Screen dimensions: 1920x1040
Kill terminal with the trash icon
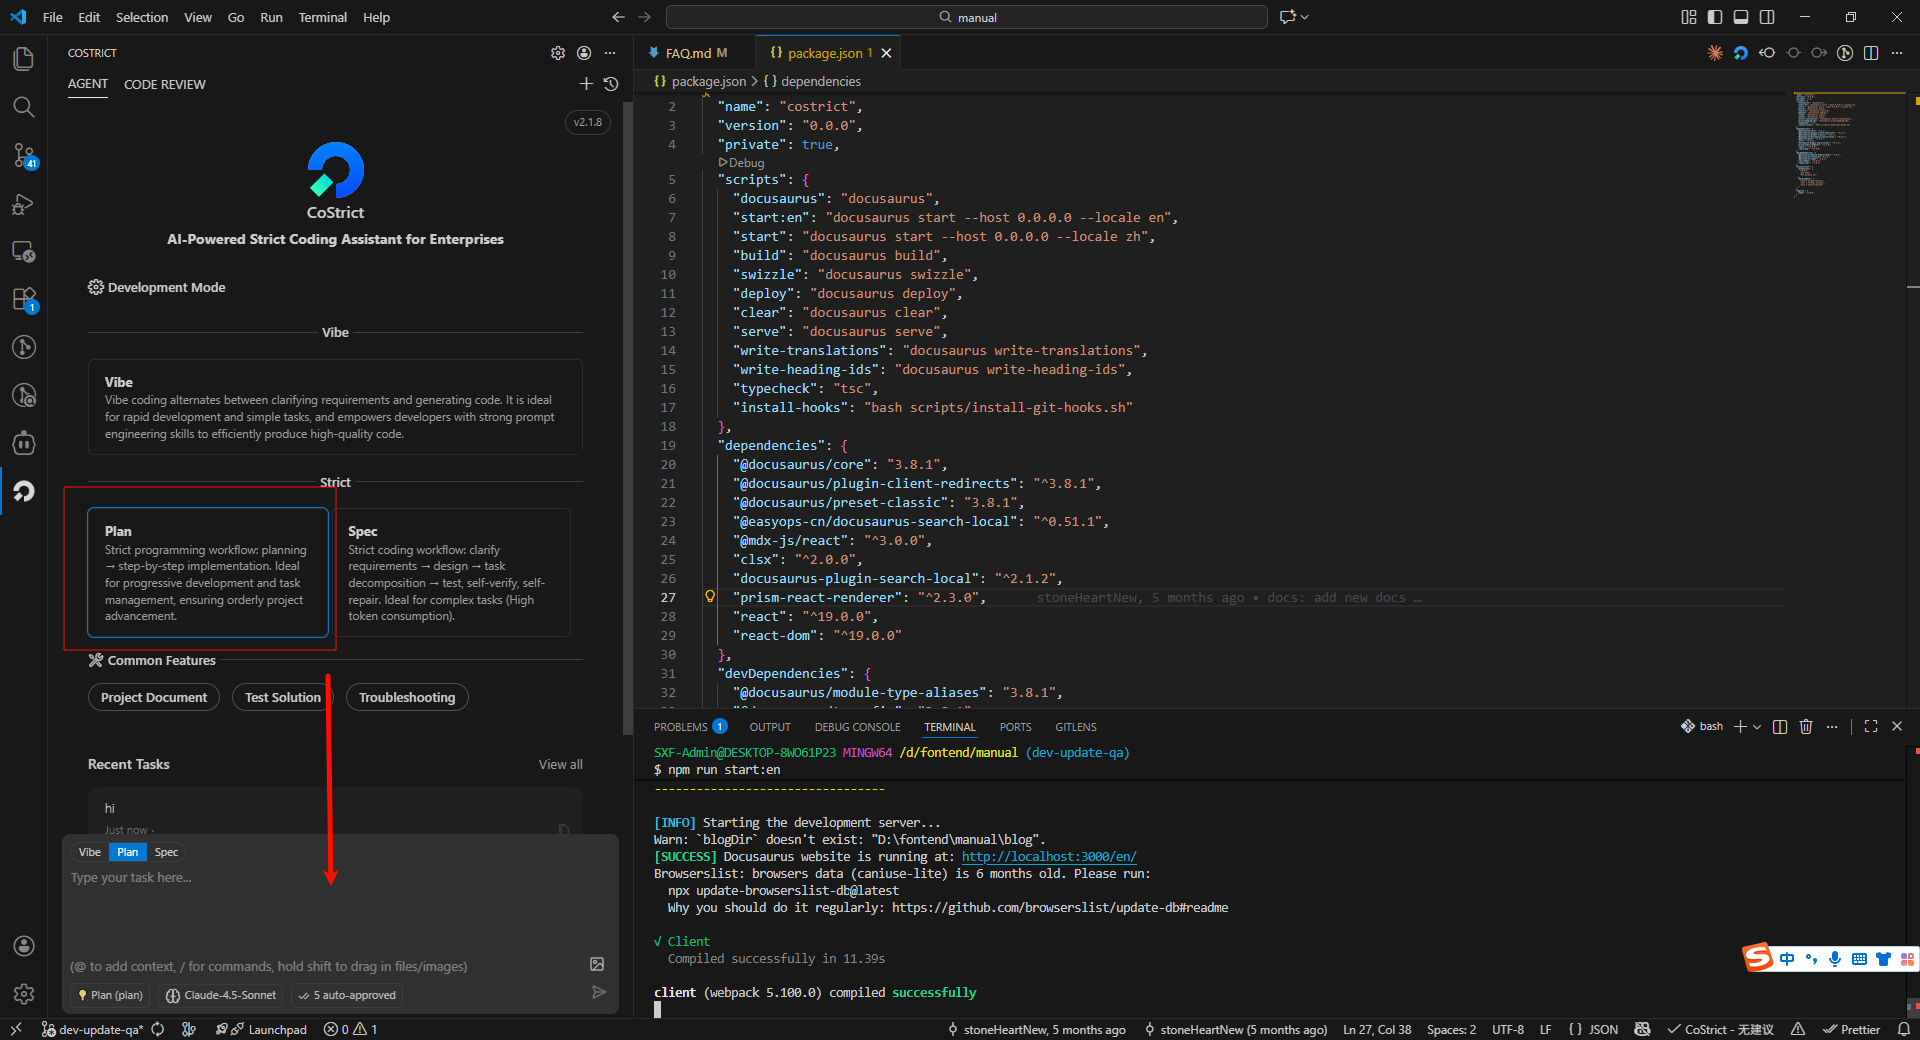point(1806,727)
